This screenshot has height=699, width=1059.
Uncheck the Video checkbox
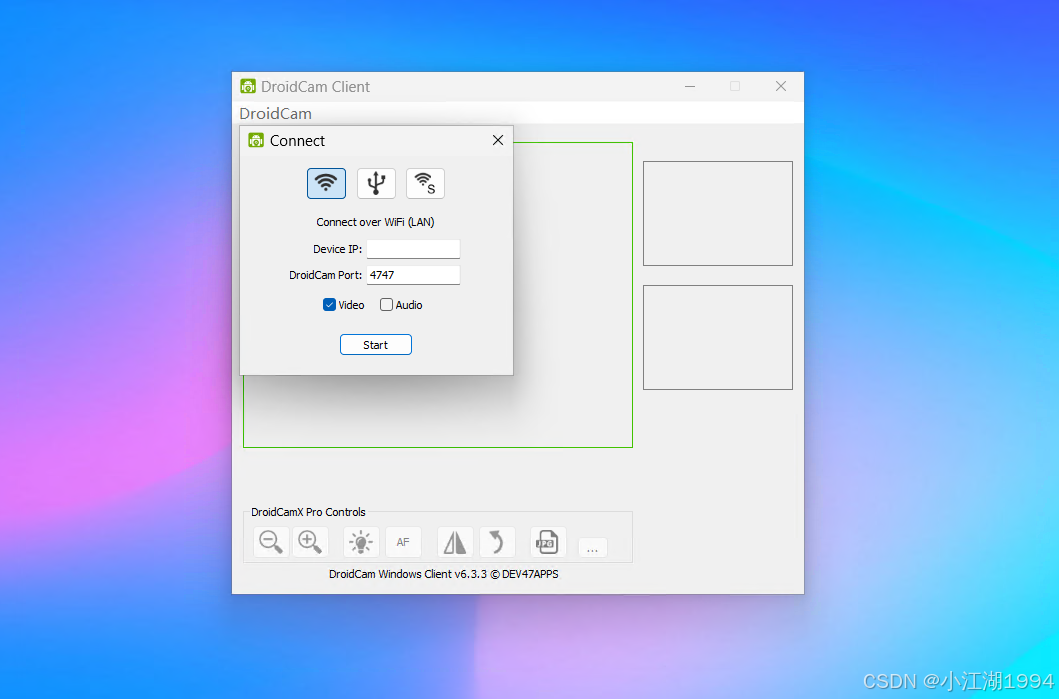tap(330, 305)
